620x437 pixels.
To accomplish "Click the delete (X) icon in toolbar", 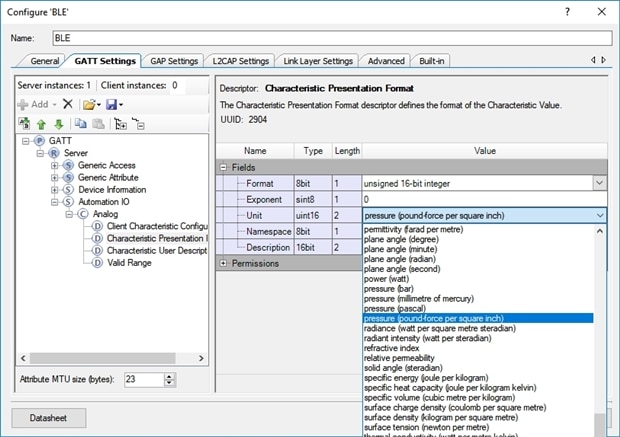I will click(x=68, y=104).
